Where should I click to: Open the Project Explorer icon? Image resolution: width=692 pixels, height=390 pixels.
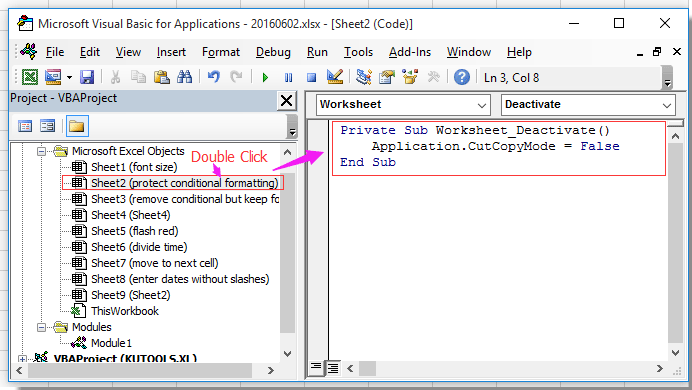(363, 77)
